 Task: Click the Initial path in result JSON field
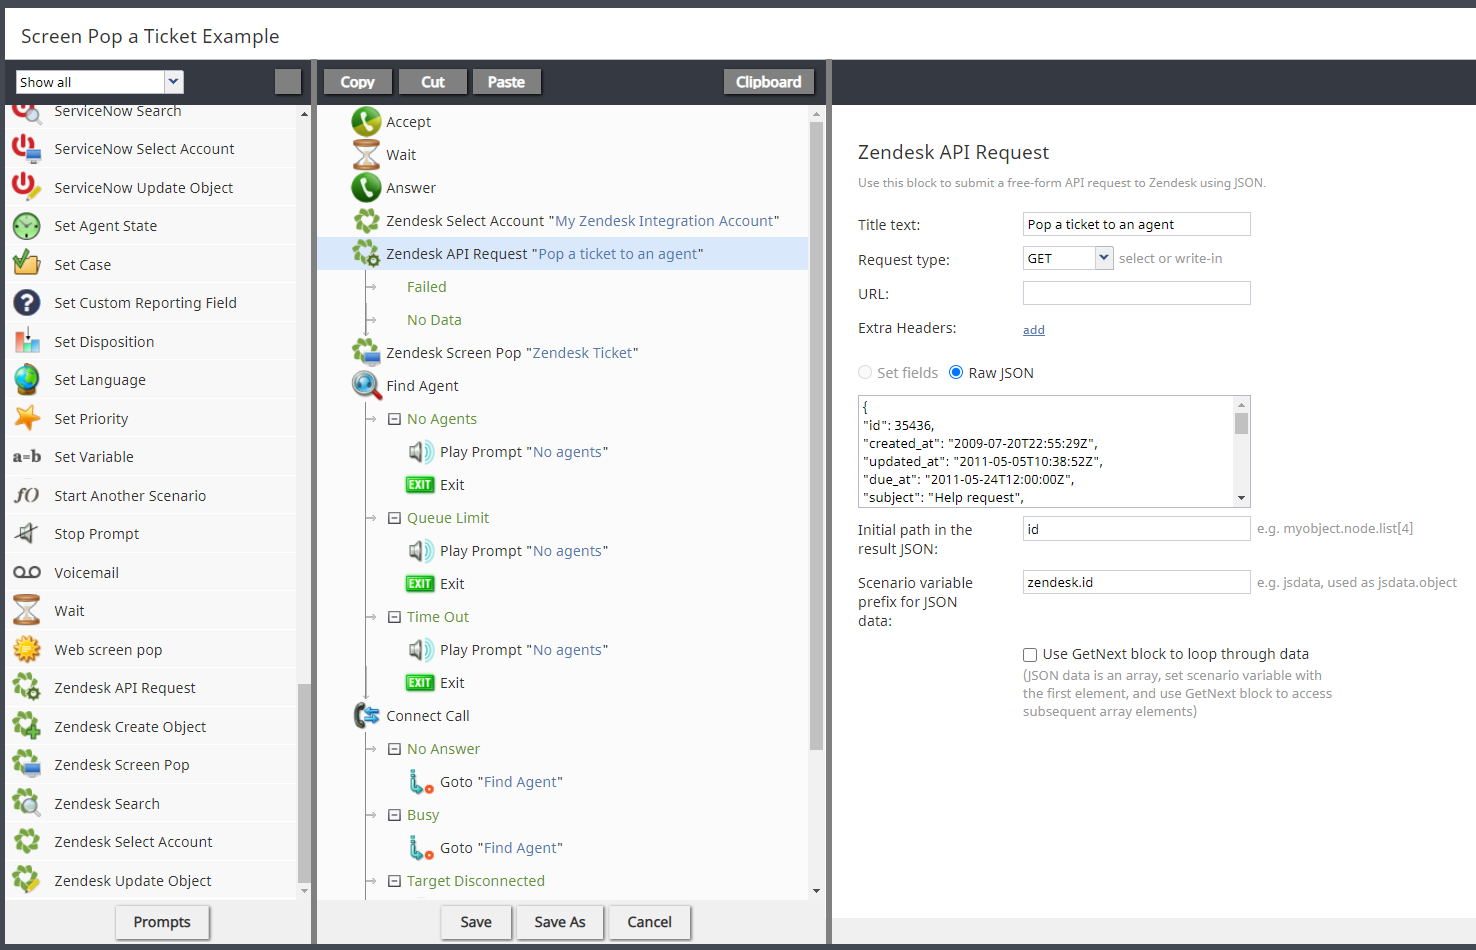click(1137, 528)
